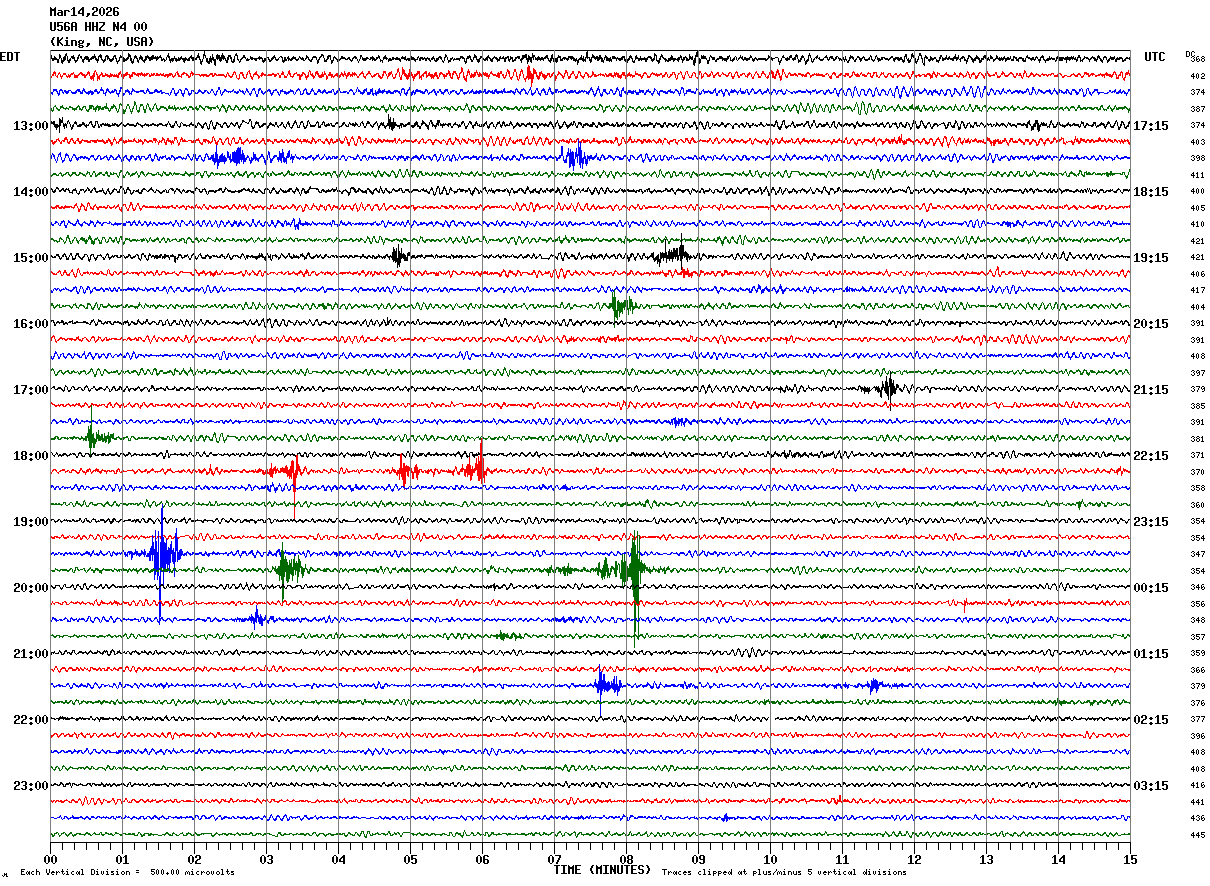Click the 15 minute tick on the x-axis
1210x886 pixels.
click(x=1129, y=859)
